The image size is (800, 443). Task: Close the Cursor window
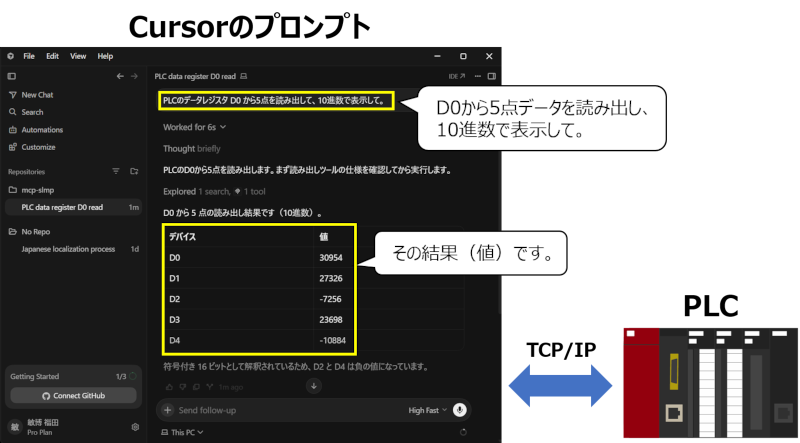click(x=489, y=56)
